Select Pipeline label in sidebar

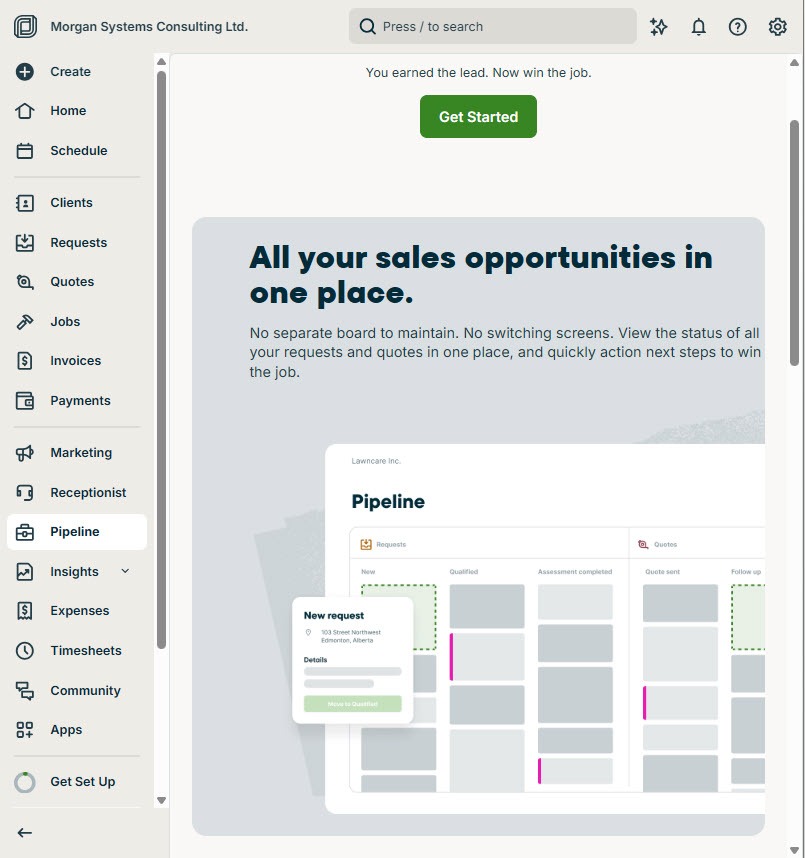tap(75, 532)
